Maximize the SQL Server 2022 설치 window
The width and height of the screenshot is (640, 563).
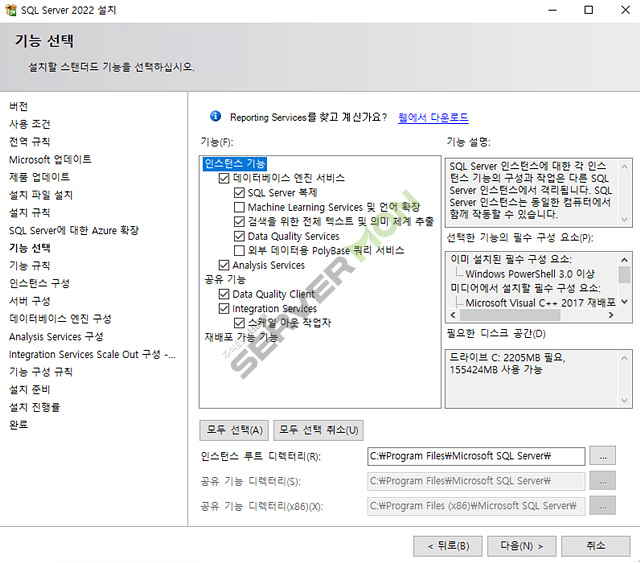coord(588,10)
